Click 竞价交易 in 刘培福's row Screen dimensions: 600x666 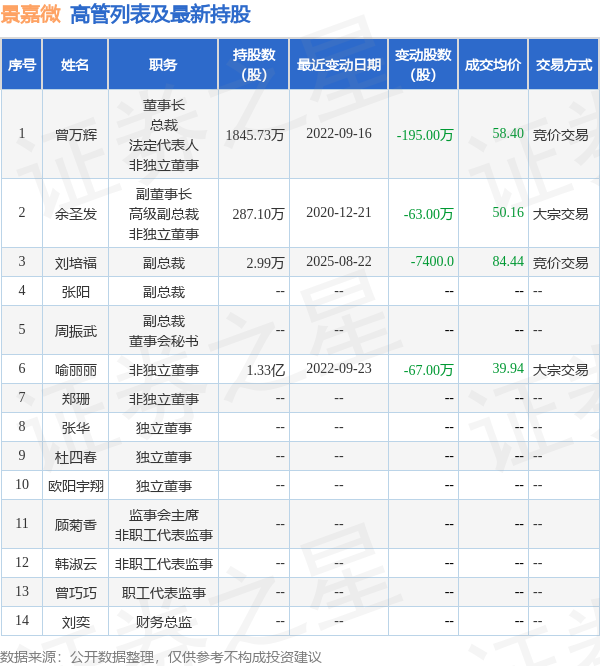[x=561, y=263]
